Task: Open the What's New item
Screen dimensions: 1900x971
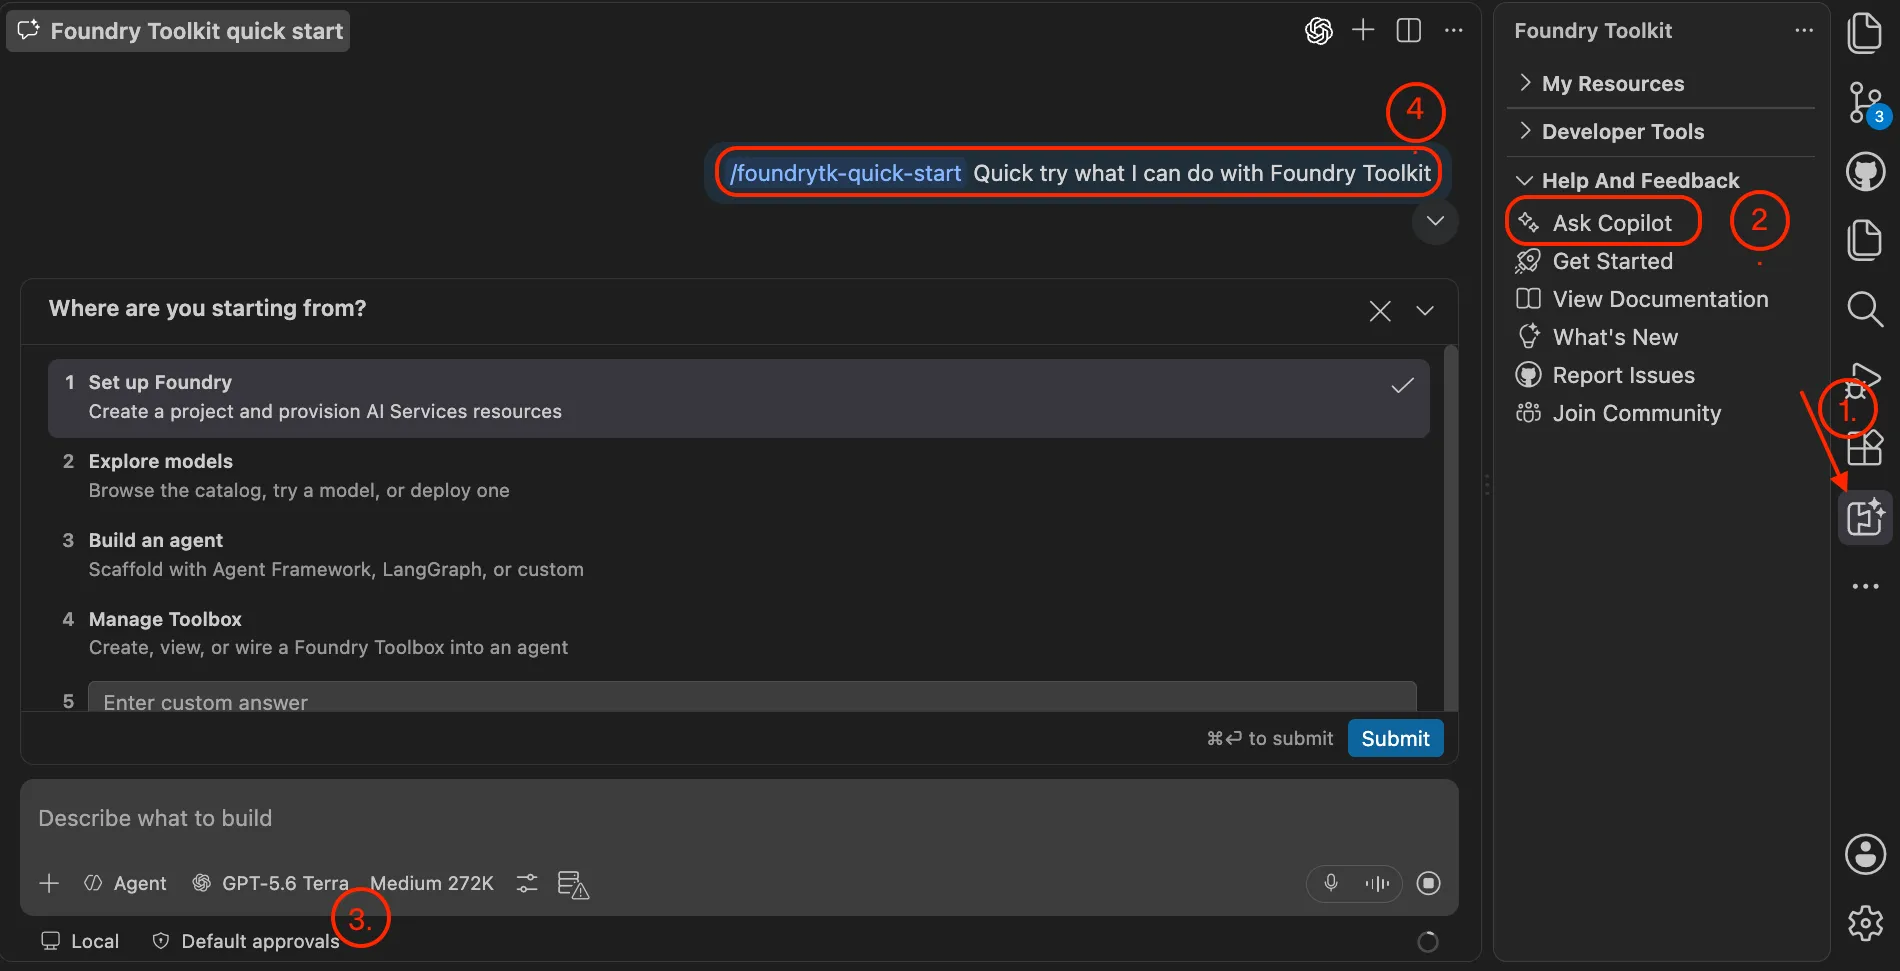Action: point(1614,337)
